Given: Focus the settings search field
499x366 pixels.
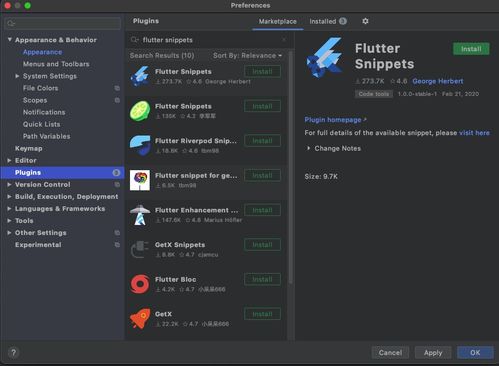Looking at the screenshot, I should [x=63, y=23].
